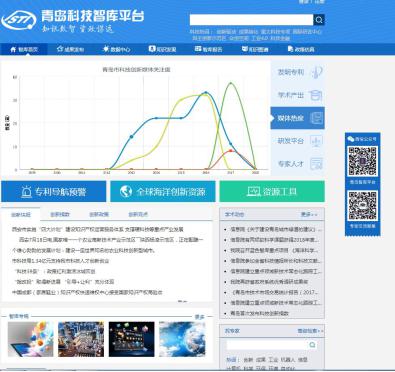This screenshot has height=372, width=395.
Task: Open the 数据中心 navigation item
Action: 116,49
